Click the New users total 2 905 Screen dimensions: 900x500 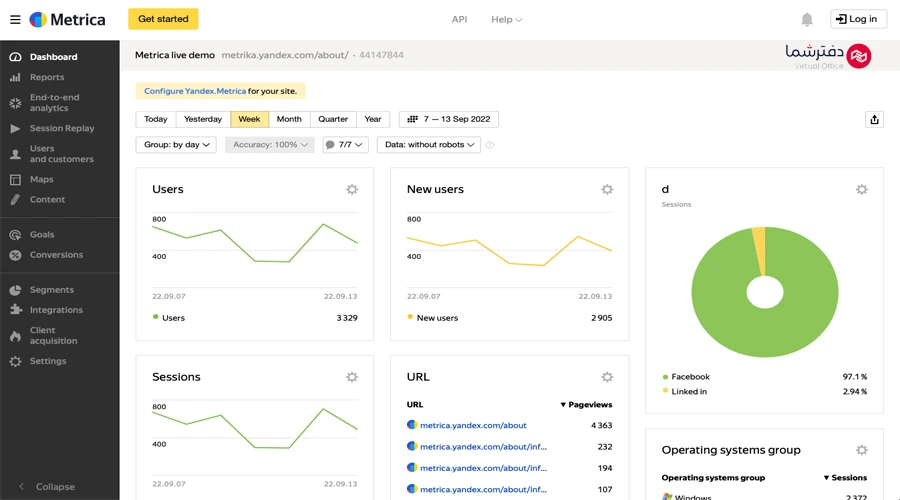point(602,318)
